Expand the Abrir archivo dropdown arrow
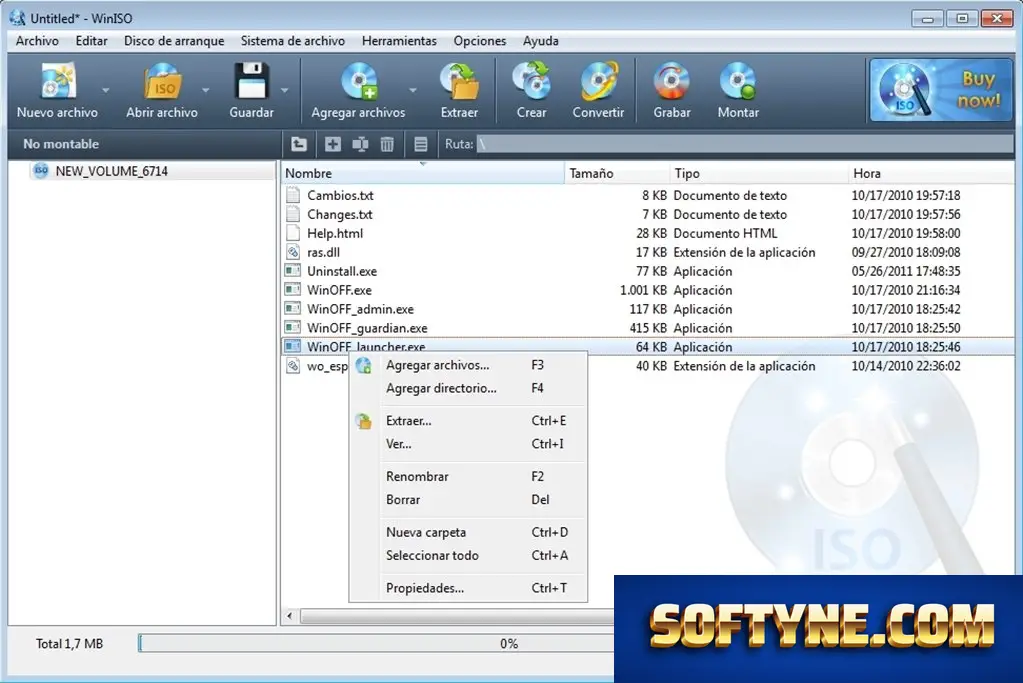This screenshot has height=683, width=1023. point(206,90)
